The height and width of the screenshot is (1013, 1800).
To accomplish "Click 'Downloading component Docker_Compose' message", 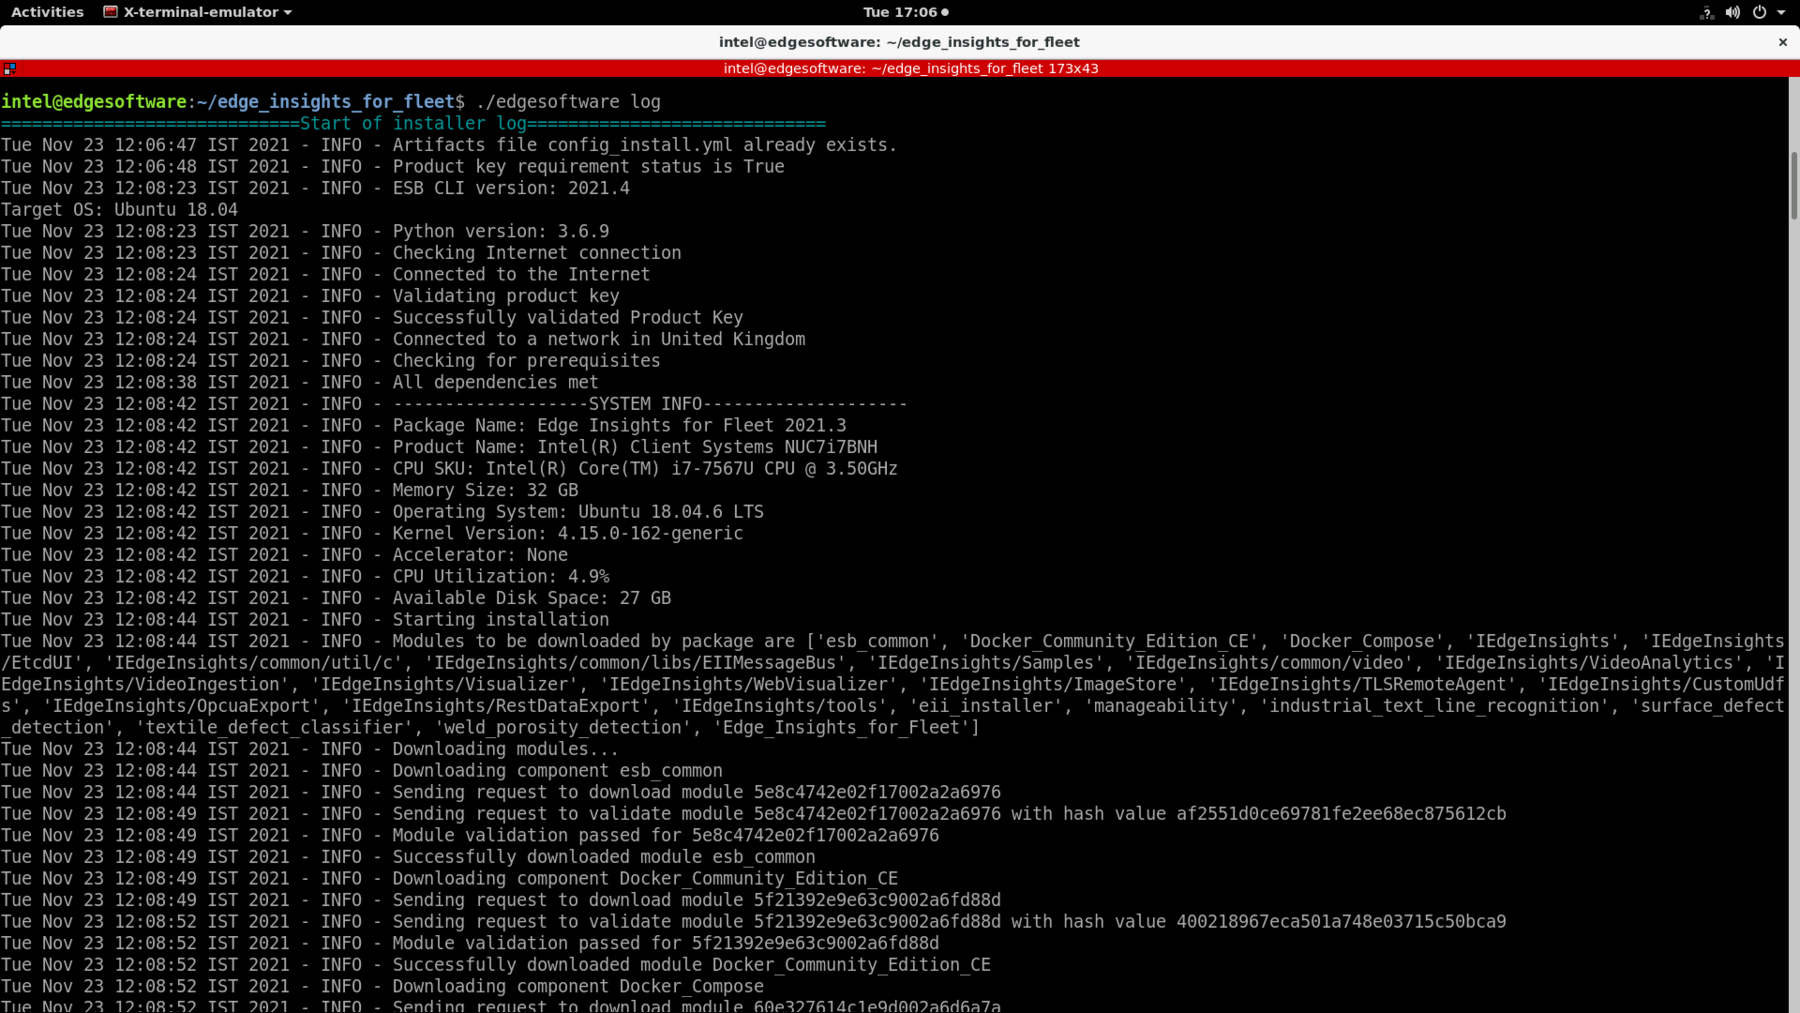I will coord(578,987).
